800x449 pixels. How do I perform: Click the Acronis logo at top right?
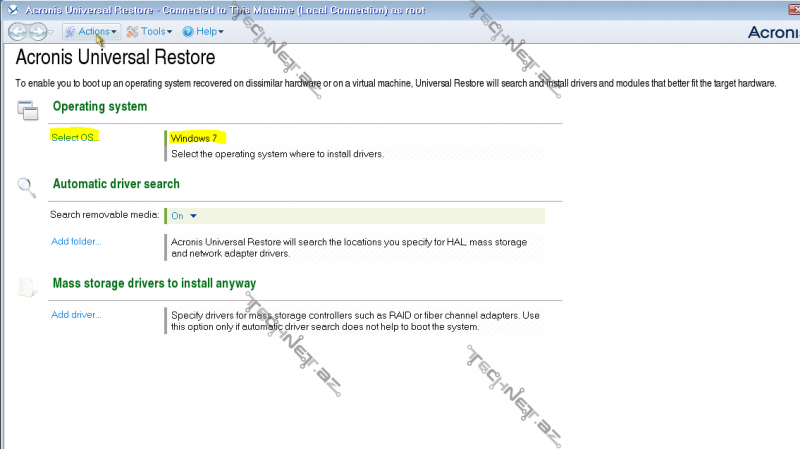coord(772,32)
